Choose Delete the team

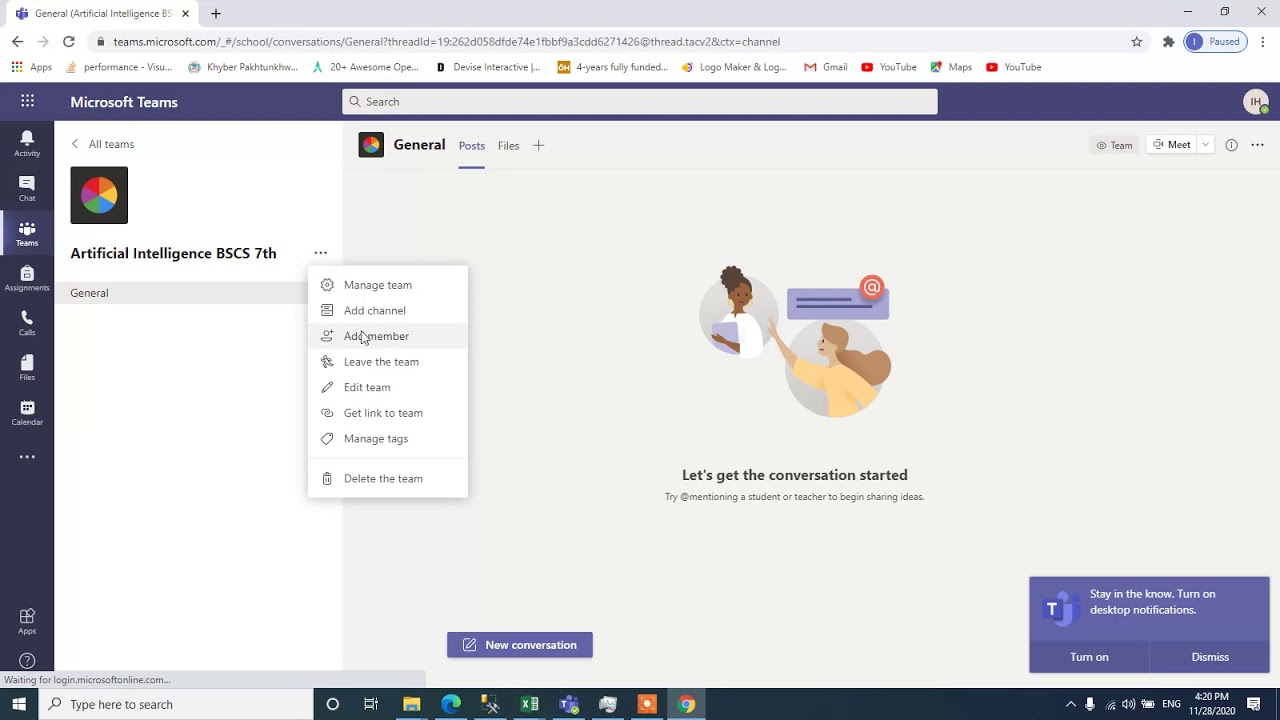387,478
